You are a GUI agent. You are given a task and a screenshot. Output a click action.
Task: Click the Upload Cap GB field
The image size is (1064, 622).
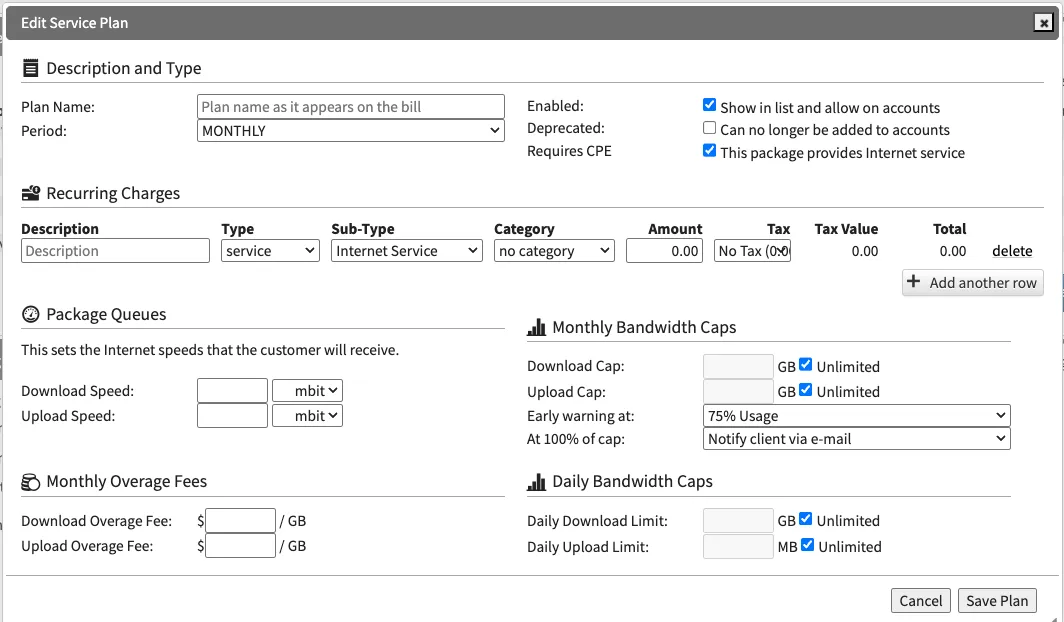(738, 391)
